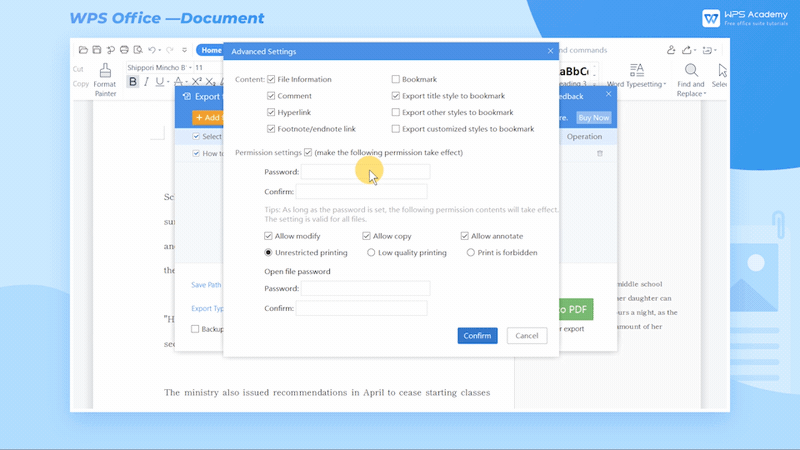The height and width of the screenshot is (450, 800).
Task: Click the Format Painter icon
Action: 105,71
